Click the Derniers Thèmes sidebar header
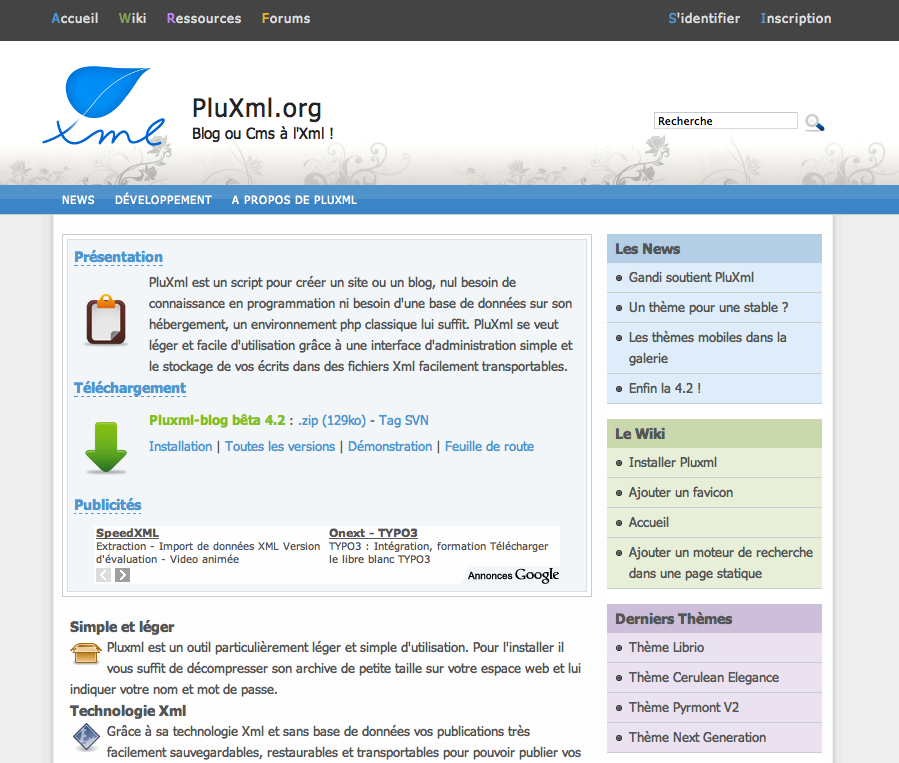The image size is (899, 763). pos(714,619)
